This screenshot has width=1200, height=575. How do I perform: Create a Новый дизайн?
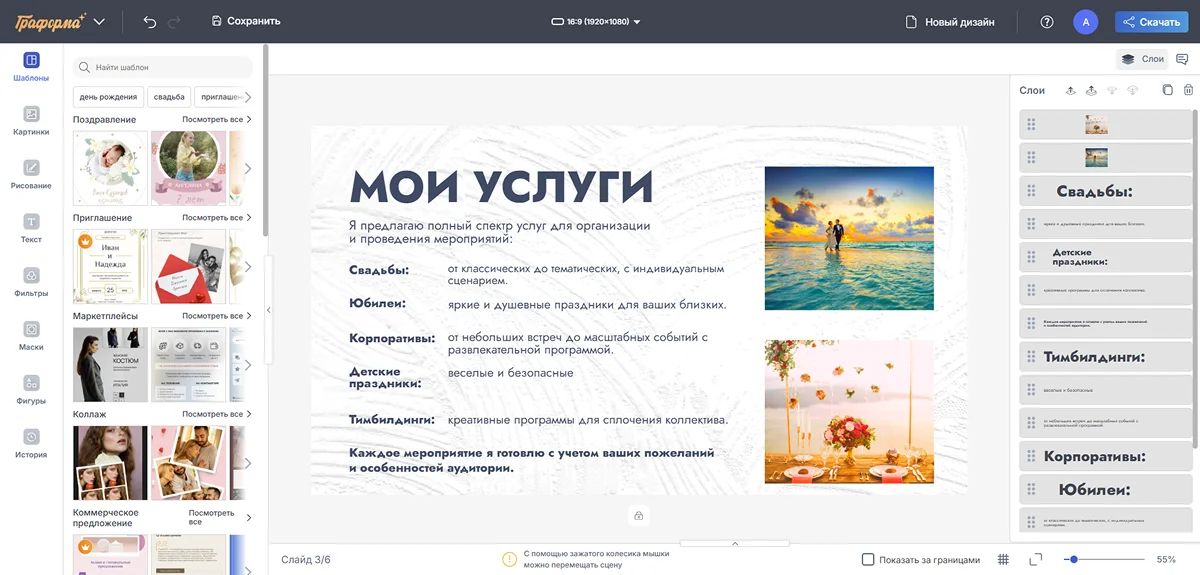pyautogui.click(x=950, y=22)
